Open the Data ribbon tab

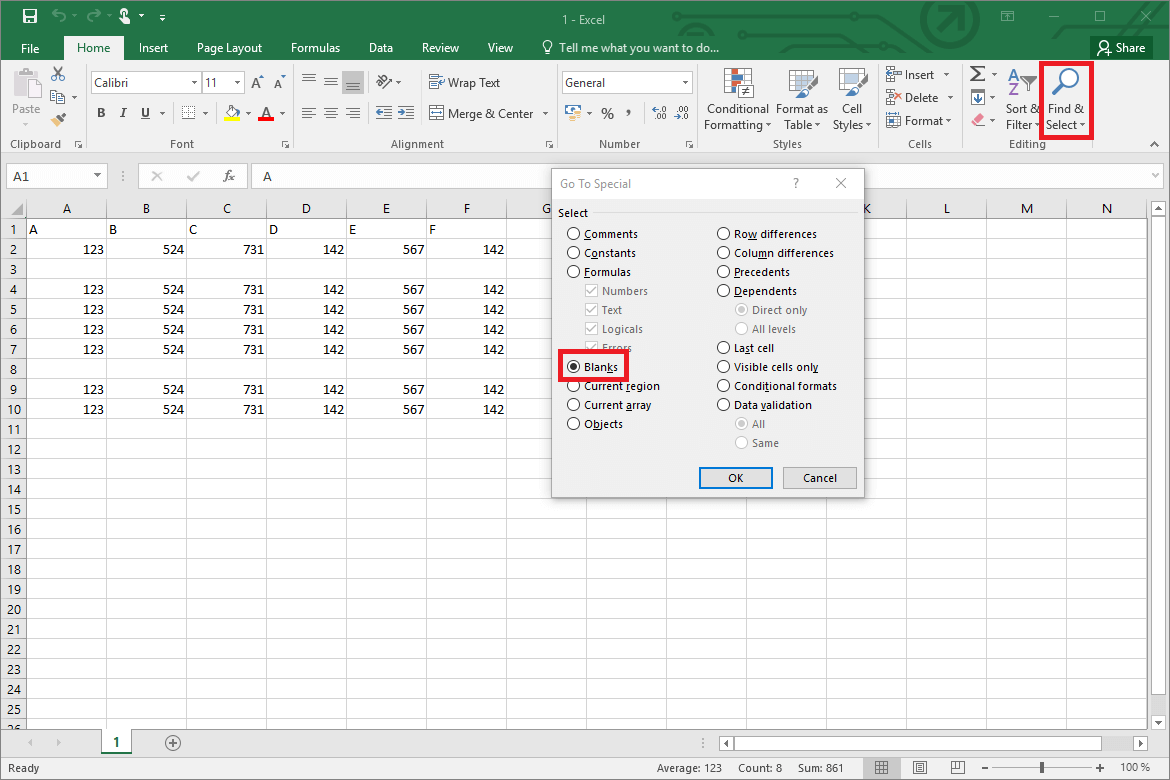click(380, 47)
